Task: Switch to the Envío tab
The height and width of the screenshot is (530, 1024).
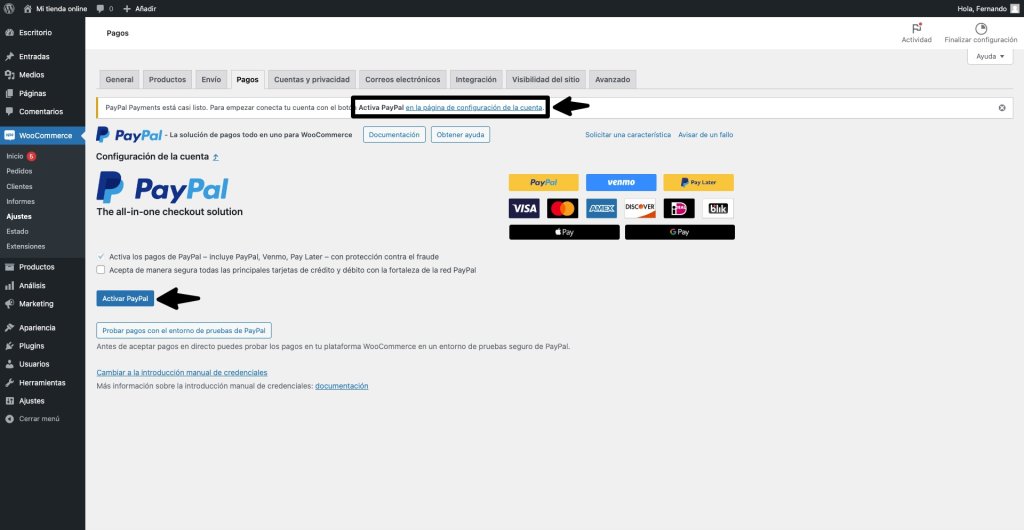Action: tap(211, 80)
